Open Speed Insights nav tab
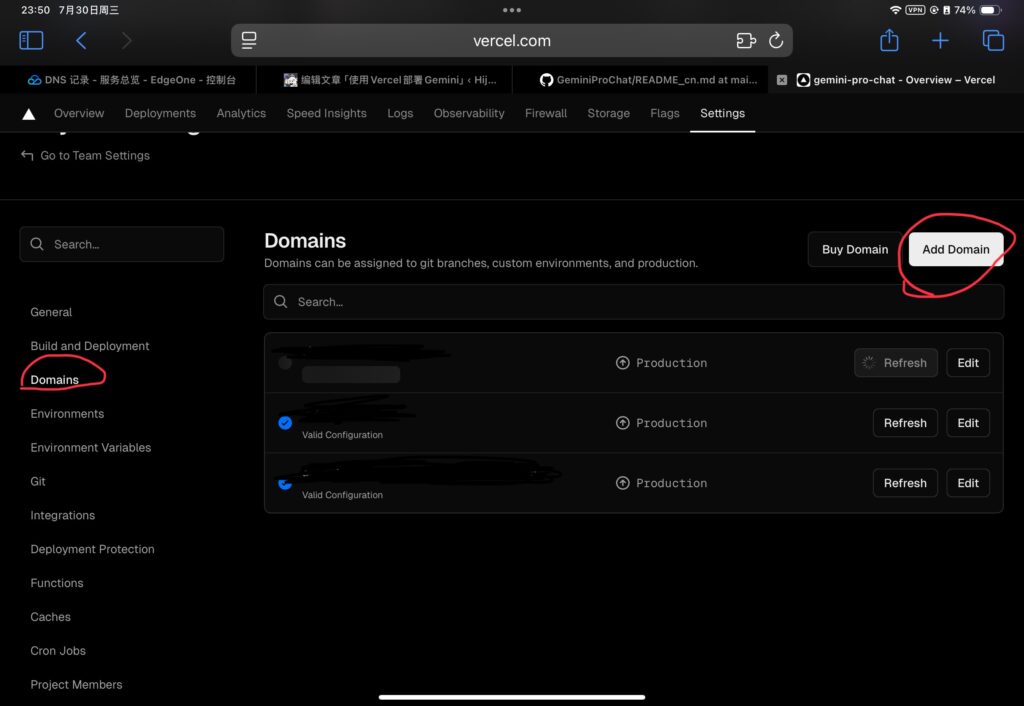 coord(327,113)
